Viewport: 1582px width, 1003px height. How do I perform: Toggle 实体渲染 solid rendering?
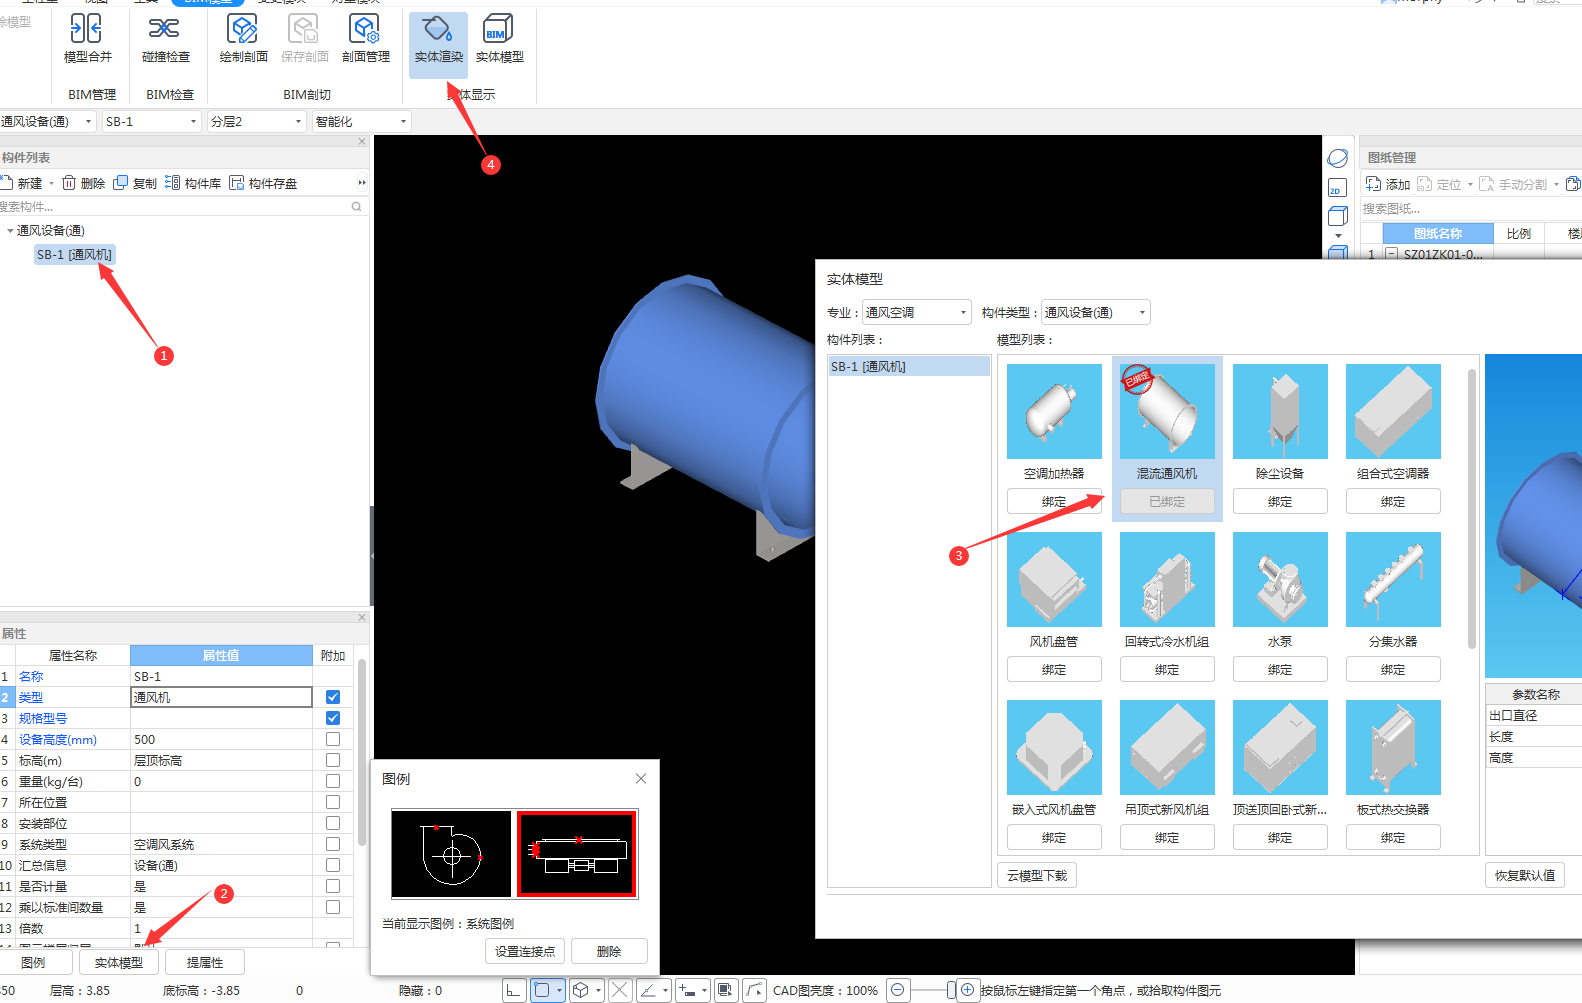(x=438, y=43)
